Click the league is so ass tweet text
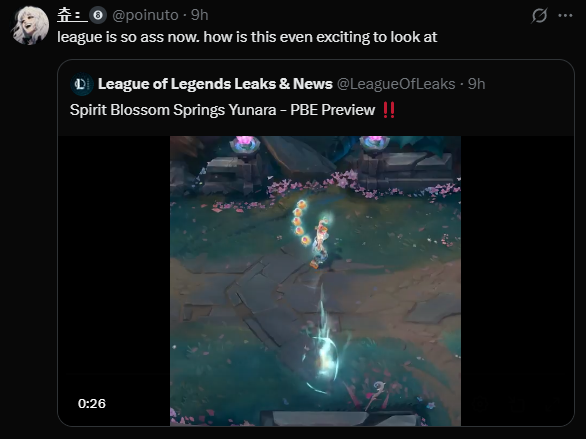Image resolution: width=586 pixels, height=439 pixels. 247,37
